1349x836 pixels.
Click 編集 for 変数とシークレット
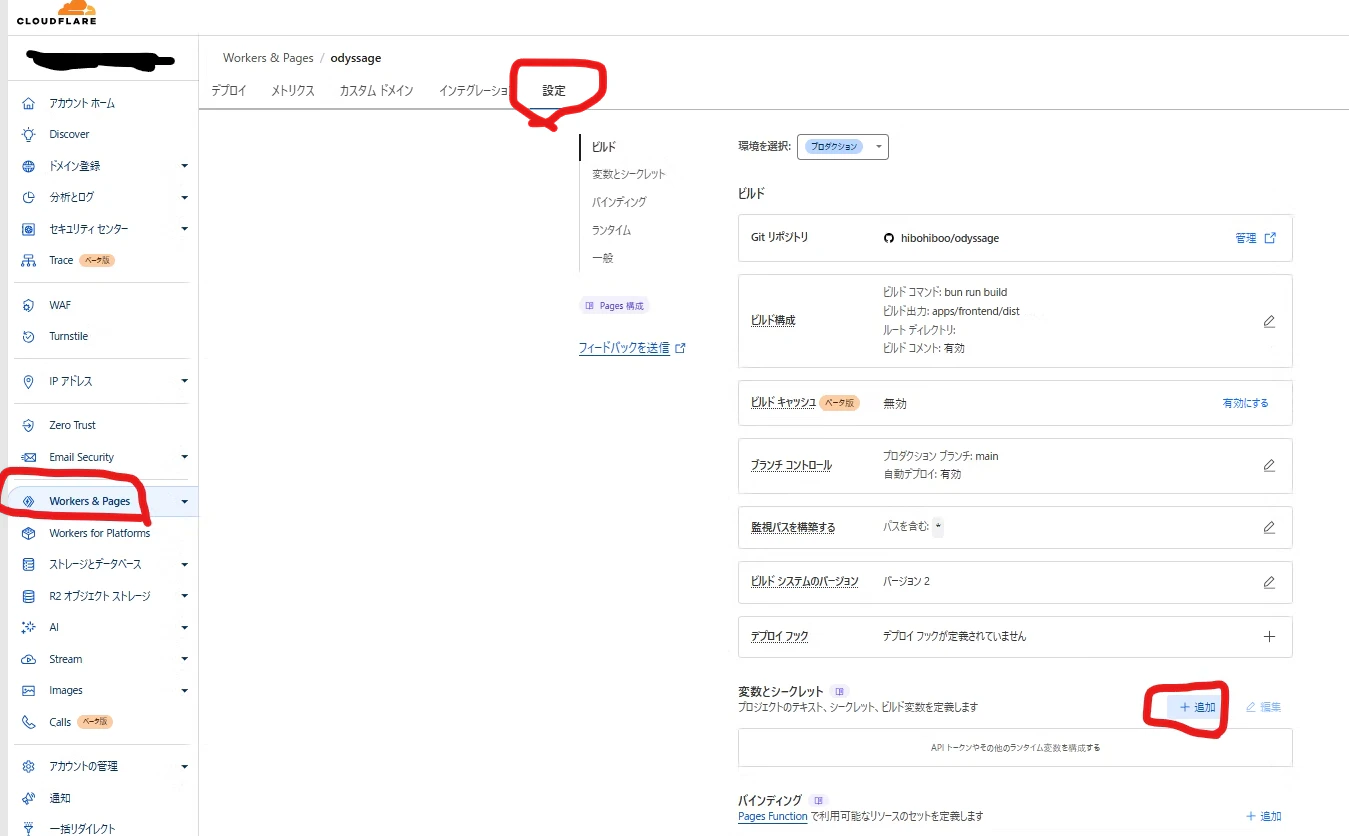pyautogui.click(x=1263, y=707)
